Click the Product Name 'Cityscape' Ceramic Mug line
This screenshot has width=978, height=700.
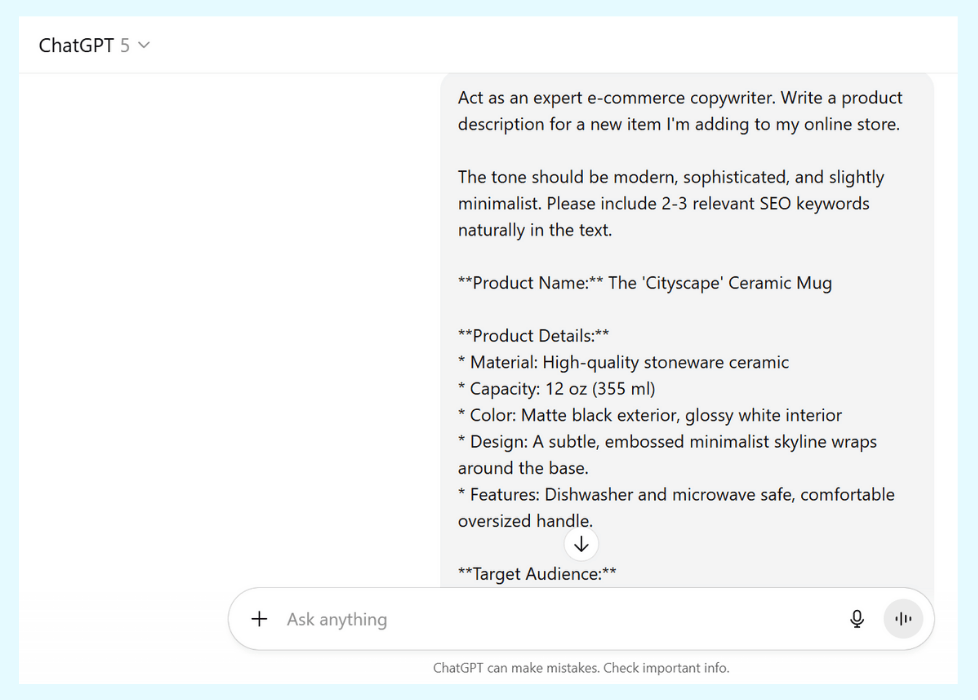pos(645,283)
